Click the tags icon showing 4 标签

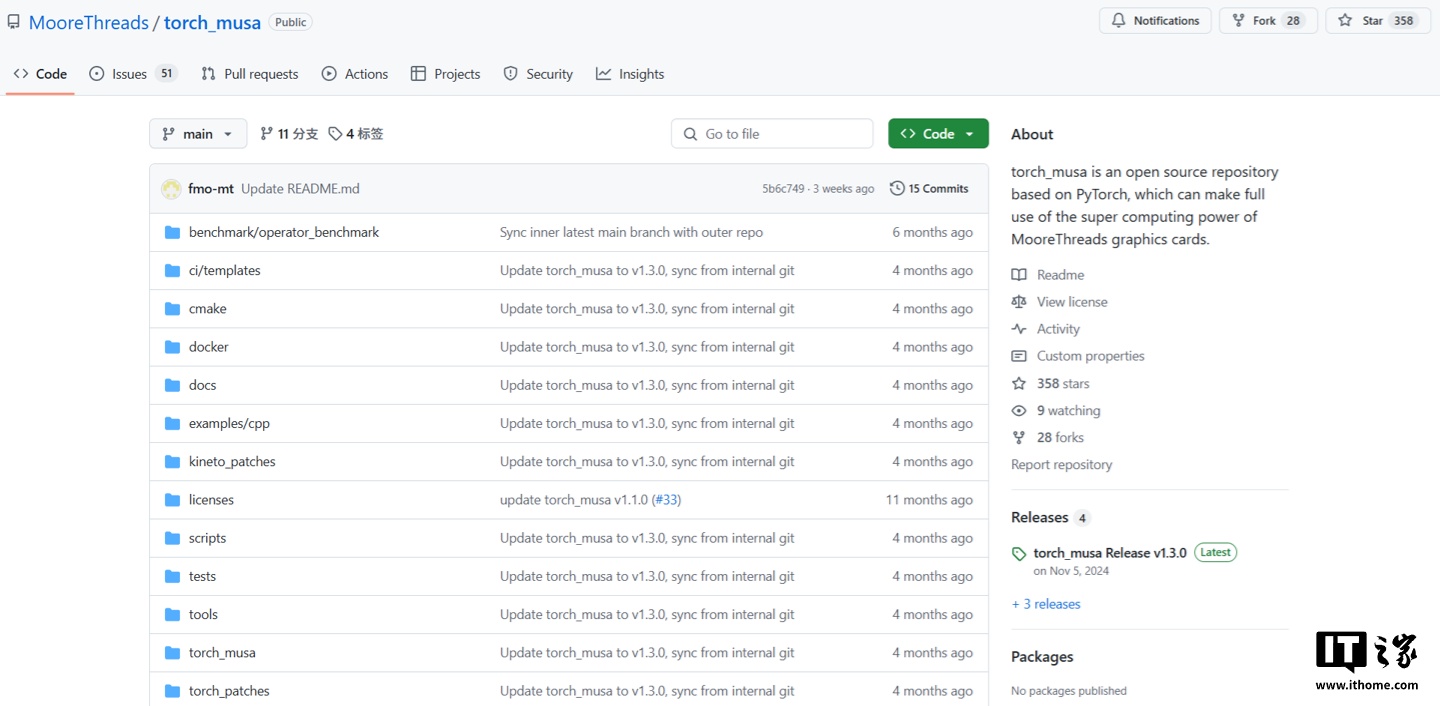pyautogui.click(x=335, y=134)
